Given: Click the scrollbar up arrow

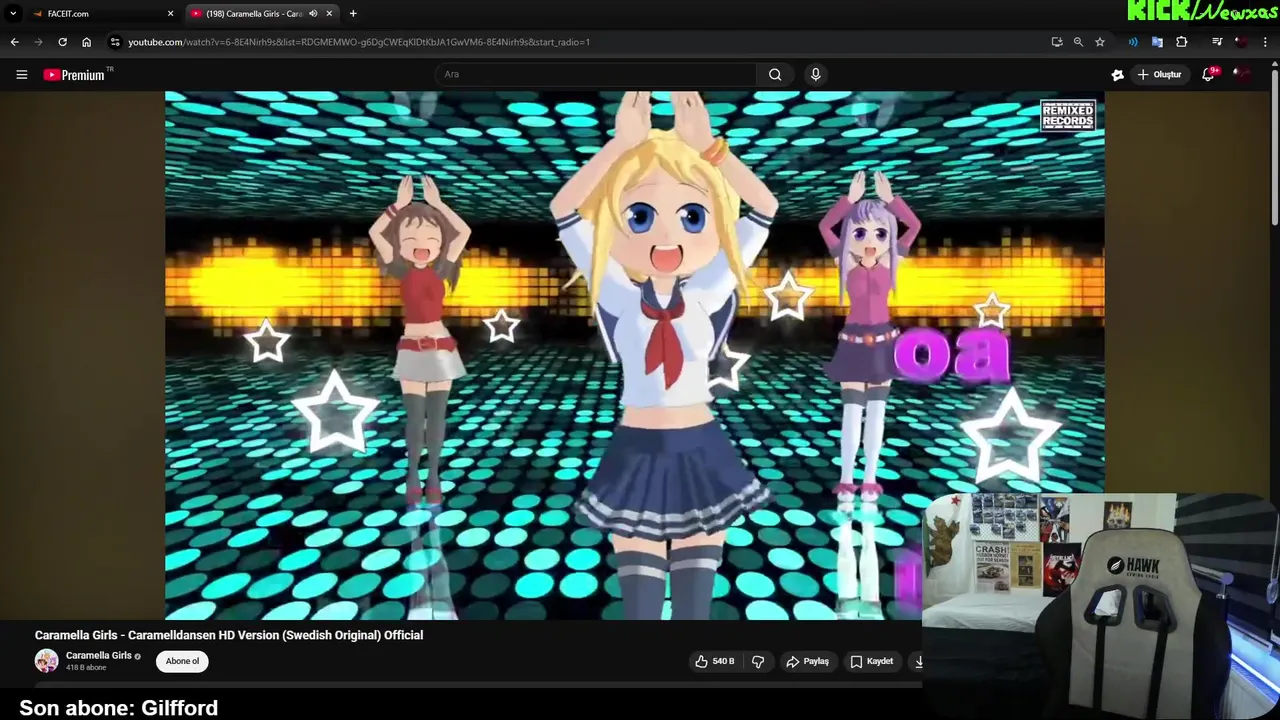Looking at the screenshot, I should [x=1274, y=66].
